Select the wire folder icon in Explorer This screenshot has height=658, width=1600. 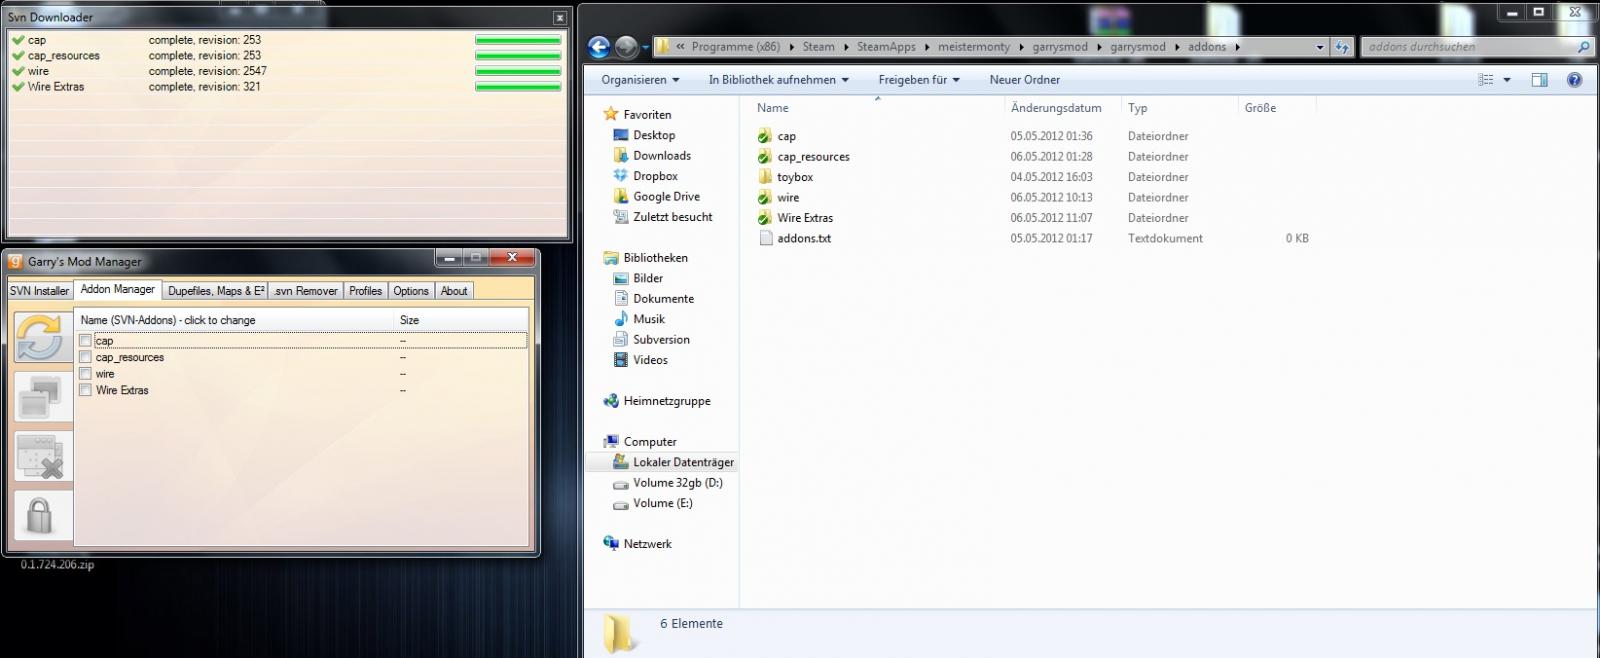click(x=765, y=197)
